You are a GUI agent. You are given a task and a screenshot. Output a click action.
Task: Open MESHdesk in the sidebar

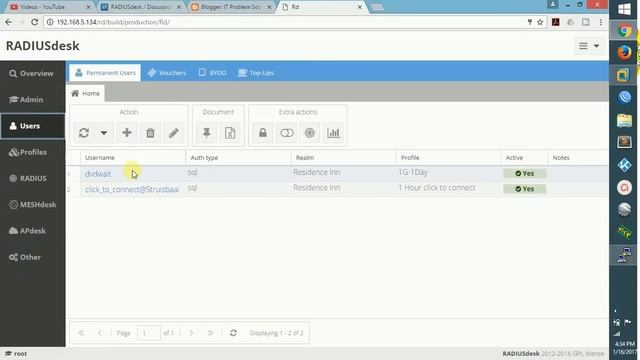(32, 204)
